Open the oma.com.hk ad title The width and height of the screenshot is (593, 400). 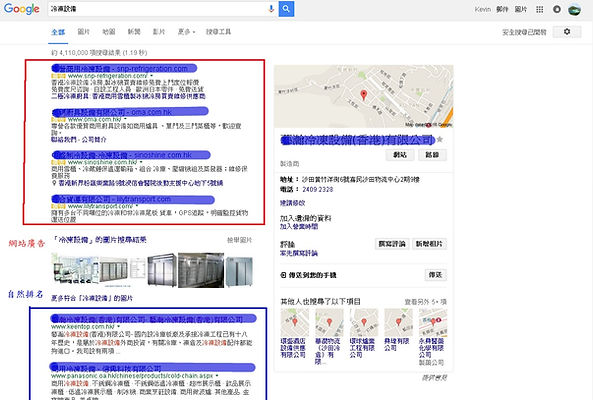[x=130, y=112]
